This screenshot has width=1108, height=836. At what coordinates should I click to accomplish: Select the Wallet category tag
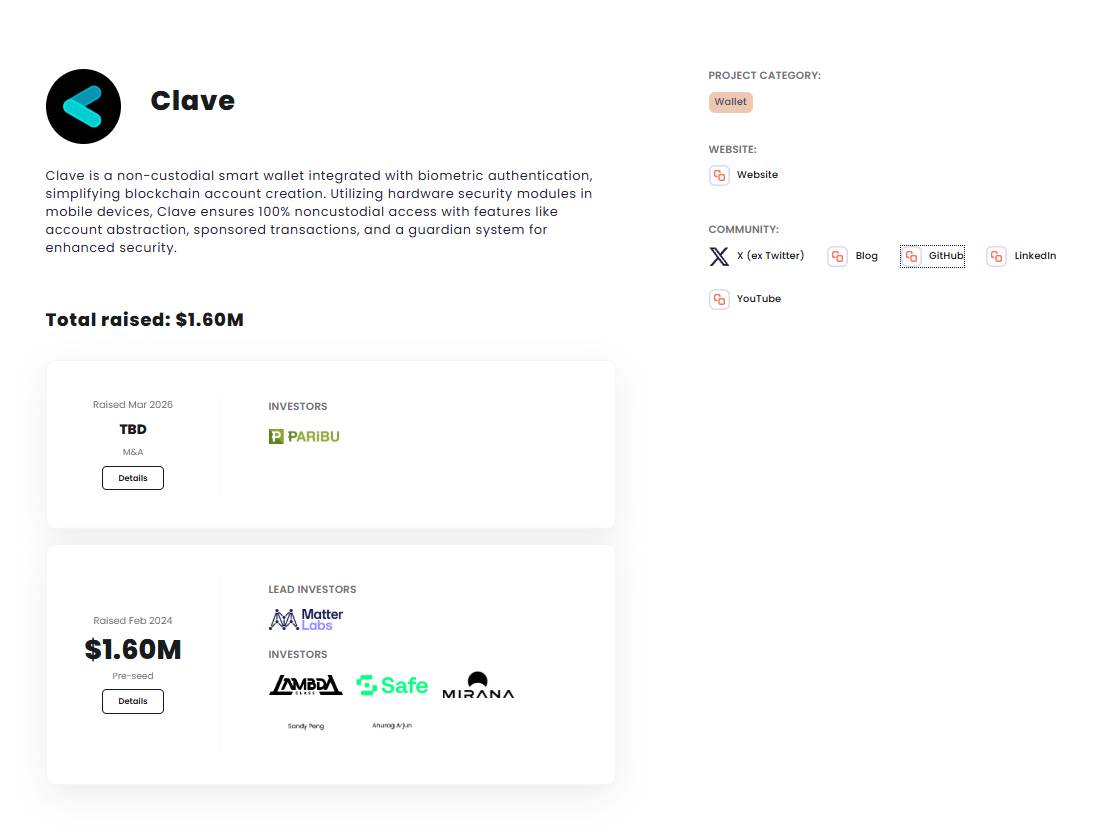[x=730, y=101]
